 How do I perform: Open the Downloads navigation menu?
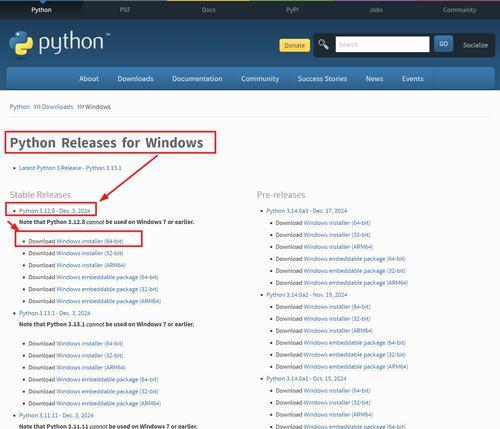pyautogui.click(x=135, y=79)
